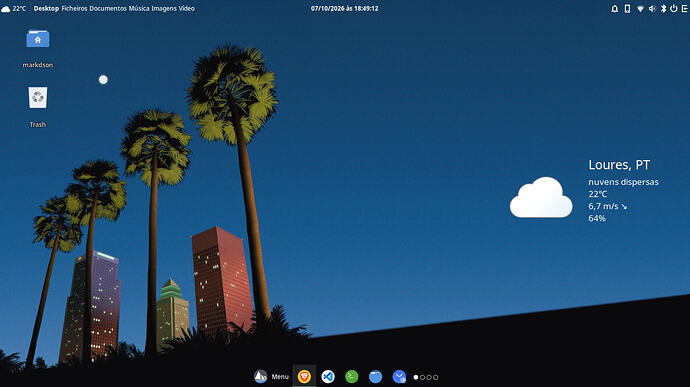Open the Brave browser from the dock
The width and height of the screenshot is (690, 387).
click(304, 376)
